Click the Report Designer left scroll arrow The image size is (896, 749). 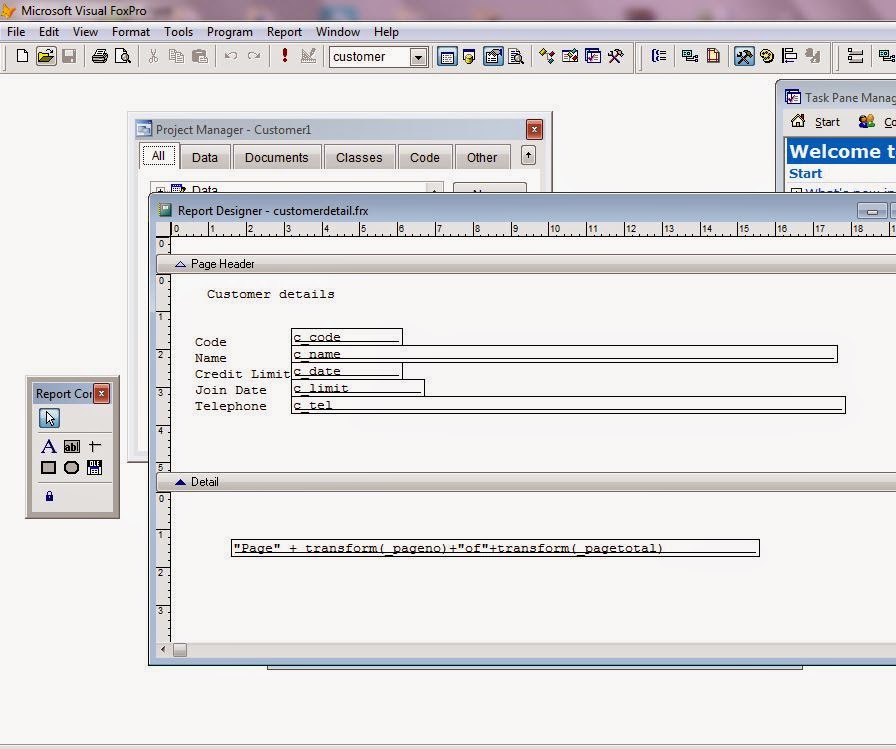point(163,650)
